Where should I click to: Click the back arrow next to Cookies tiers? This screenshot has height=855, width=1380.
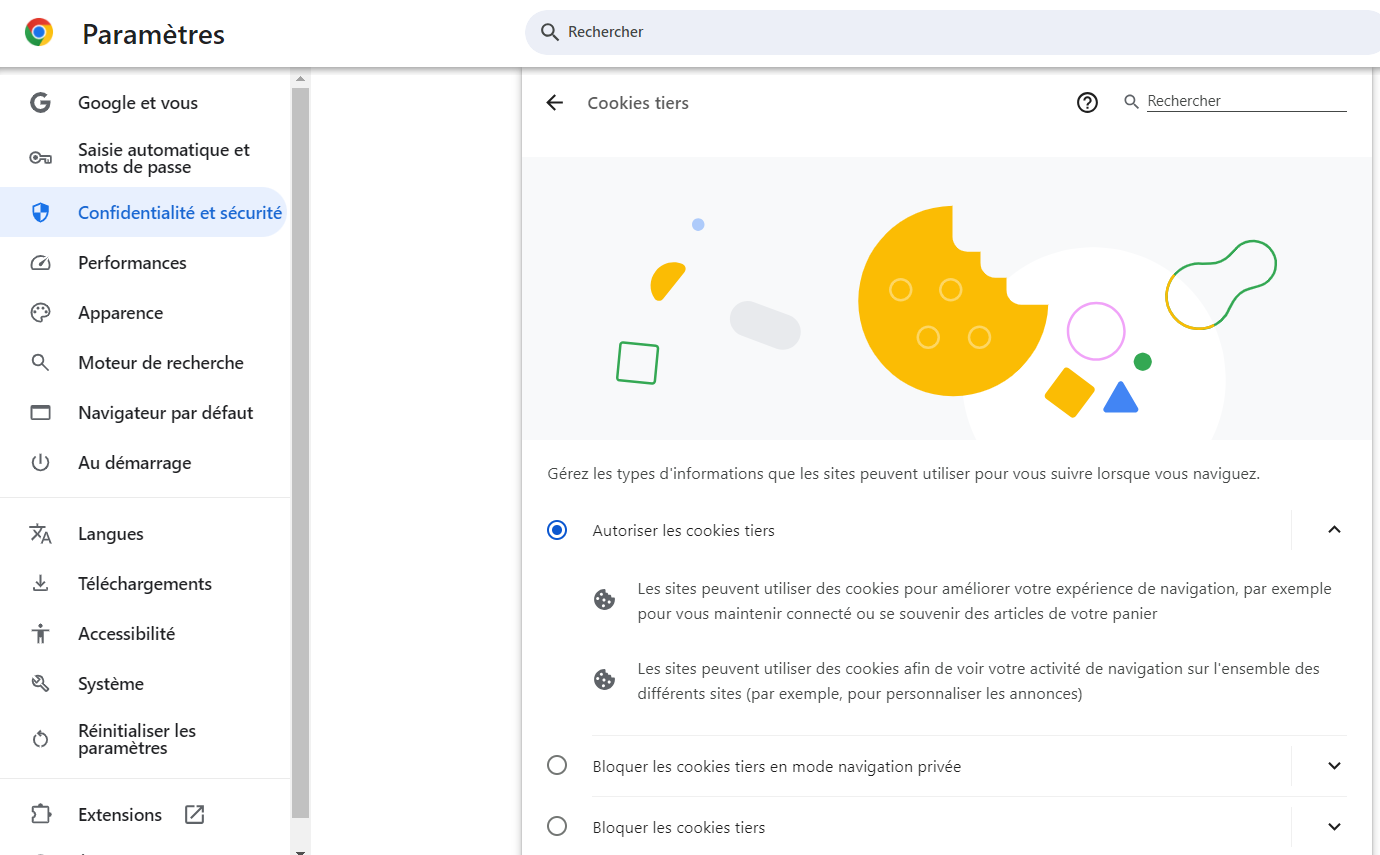pyautogui.click(x=554, y=102)
